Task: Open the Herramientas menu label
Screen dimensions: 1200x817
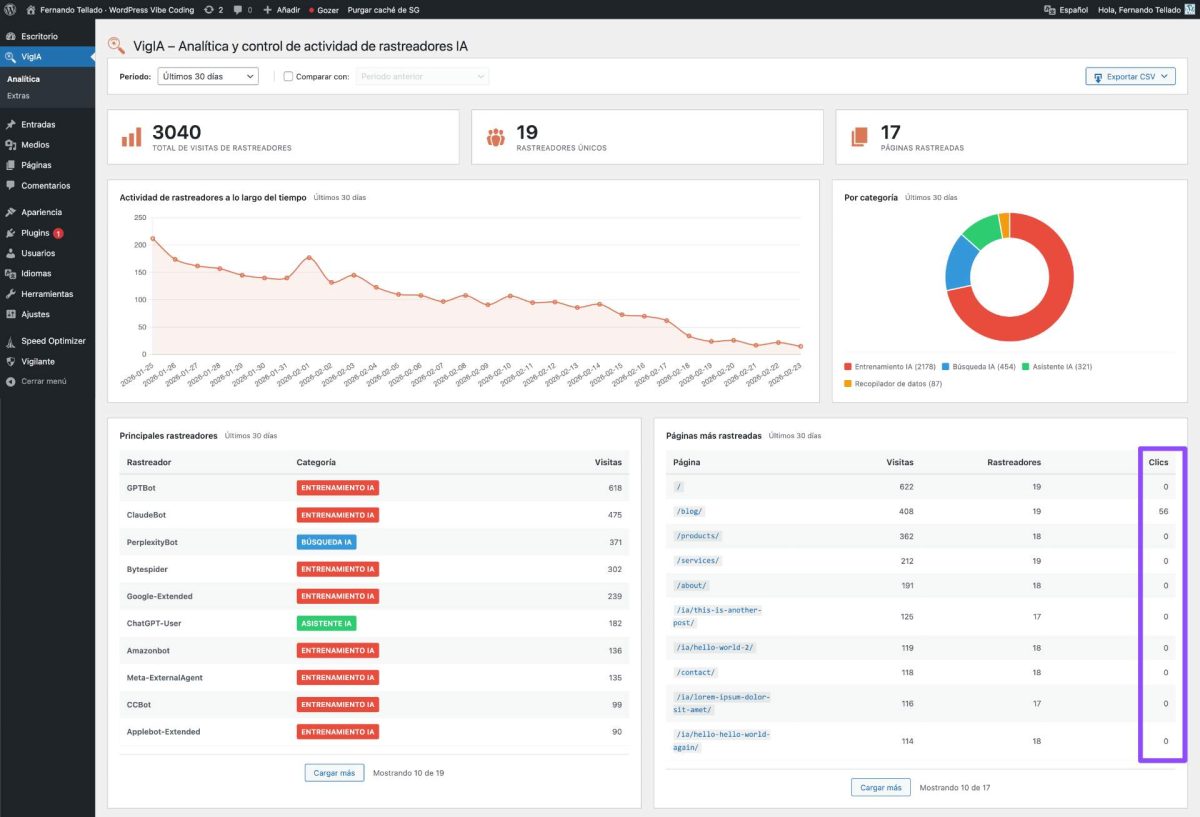Action: tap(47, 294)
